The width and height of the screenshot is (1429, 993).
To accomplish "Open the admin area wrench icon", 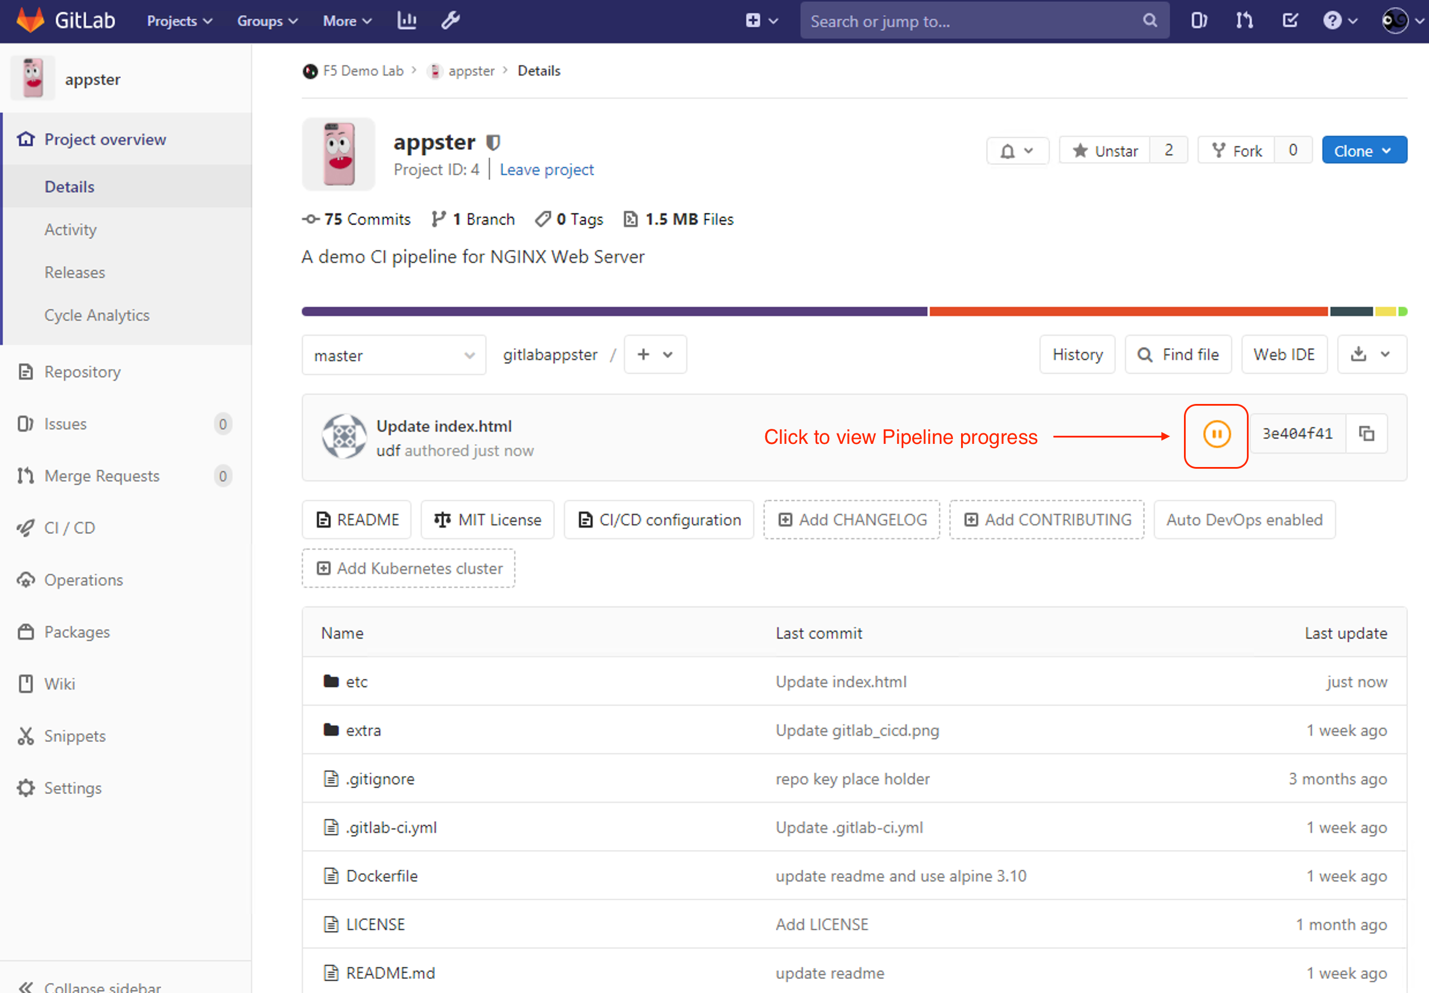I will tap(451, 20).
